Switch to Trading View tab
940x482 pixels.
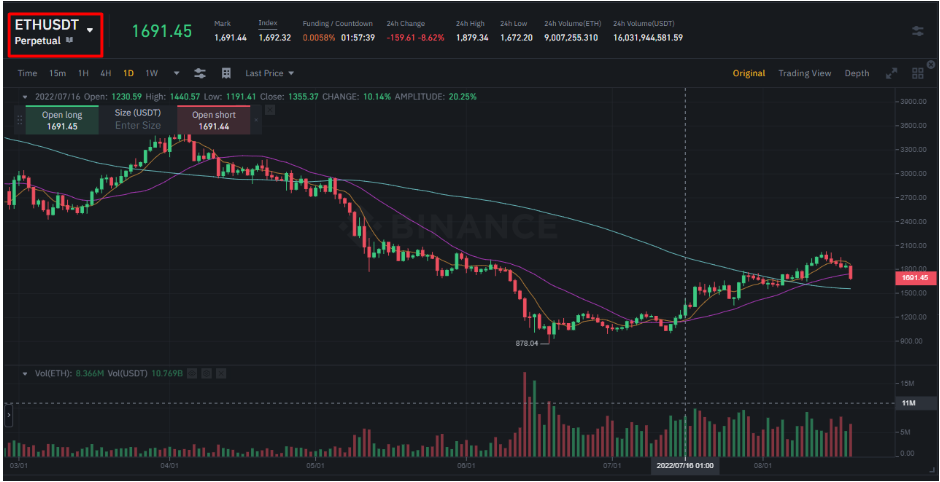[804, 73]
